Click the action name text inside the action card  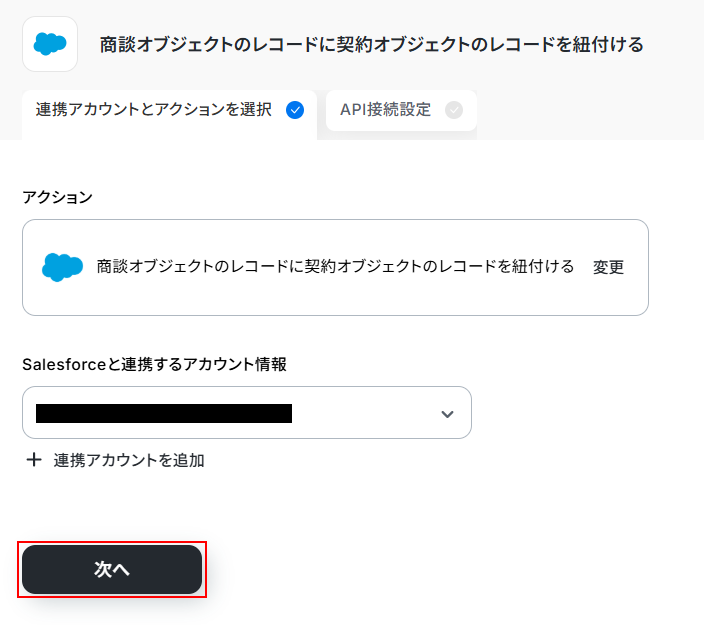[335, 266]
